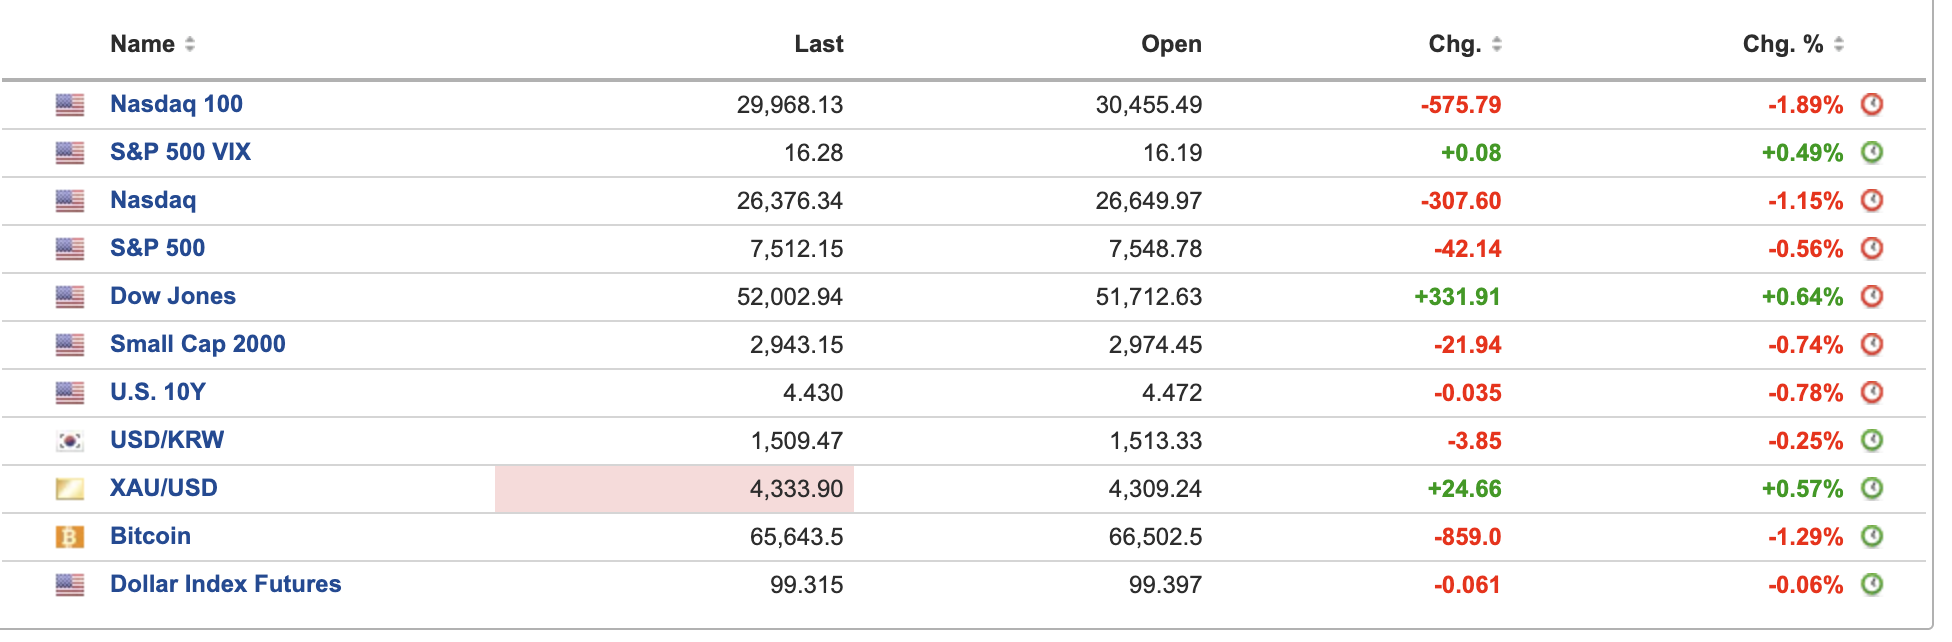The width and height of the screenshot is (1952, 642).
Task: Sort the table by the Name column arrows
Action: tap(190, 44)
